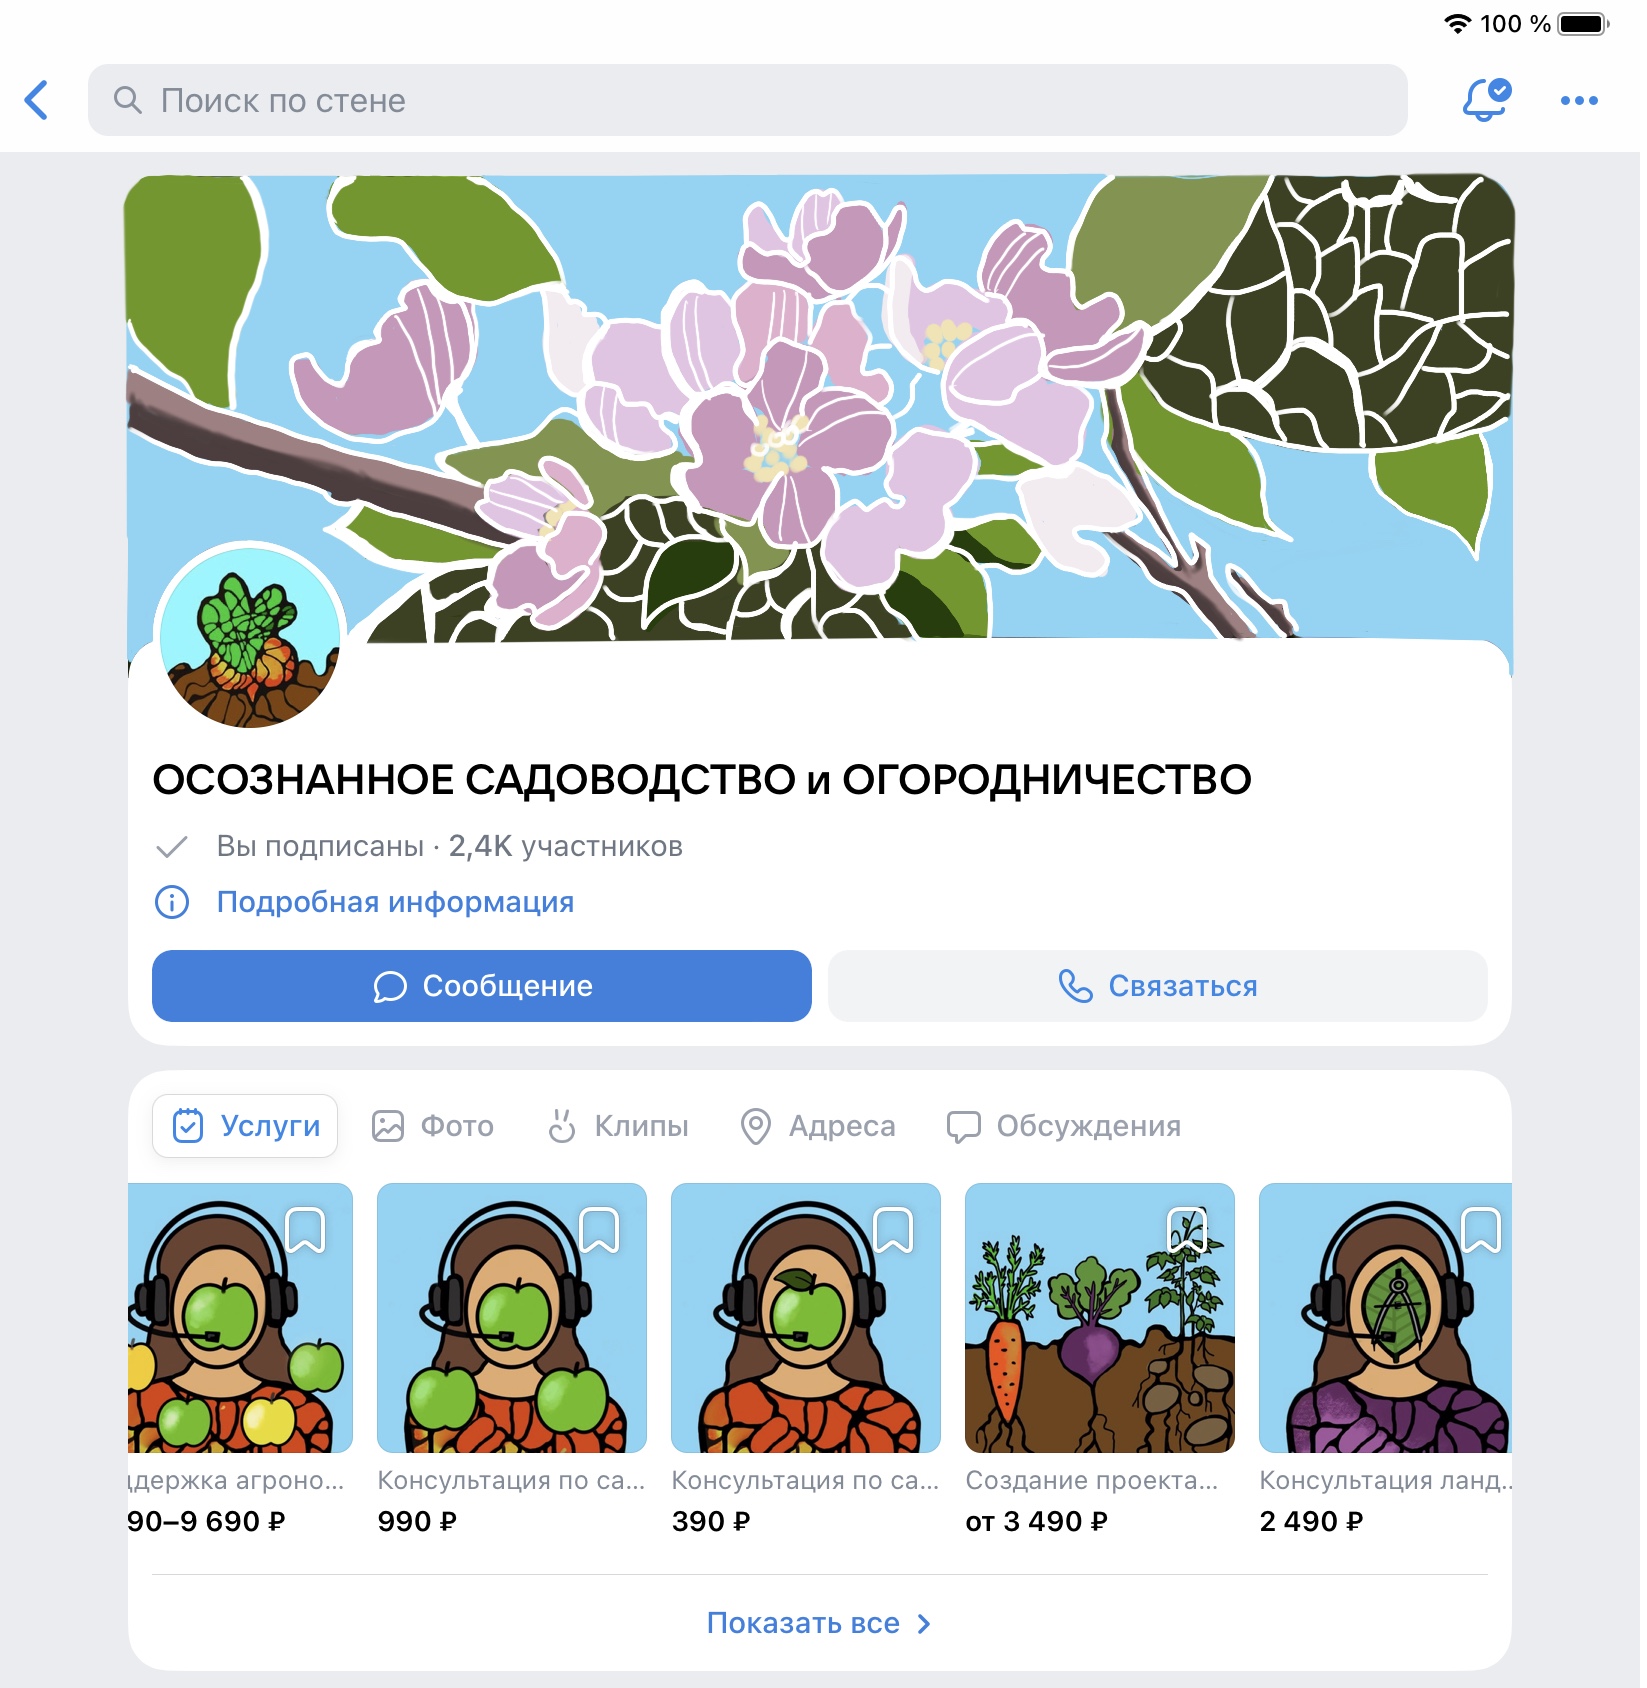Open the Подробная информация link
1647x1688 pixels.
coord(395,902)
